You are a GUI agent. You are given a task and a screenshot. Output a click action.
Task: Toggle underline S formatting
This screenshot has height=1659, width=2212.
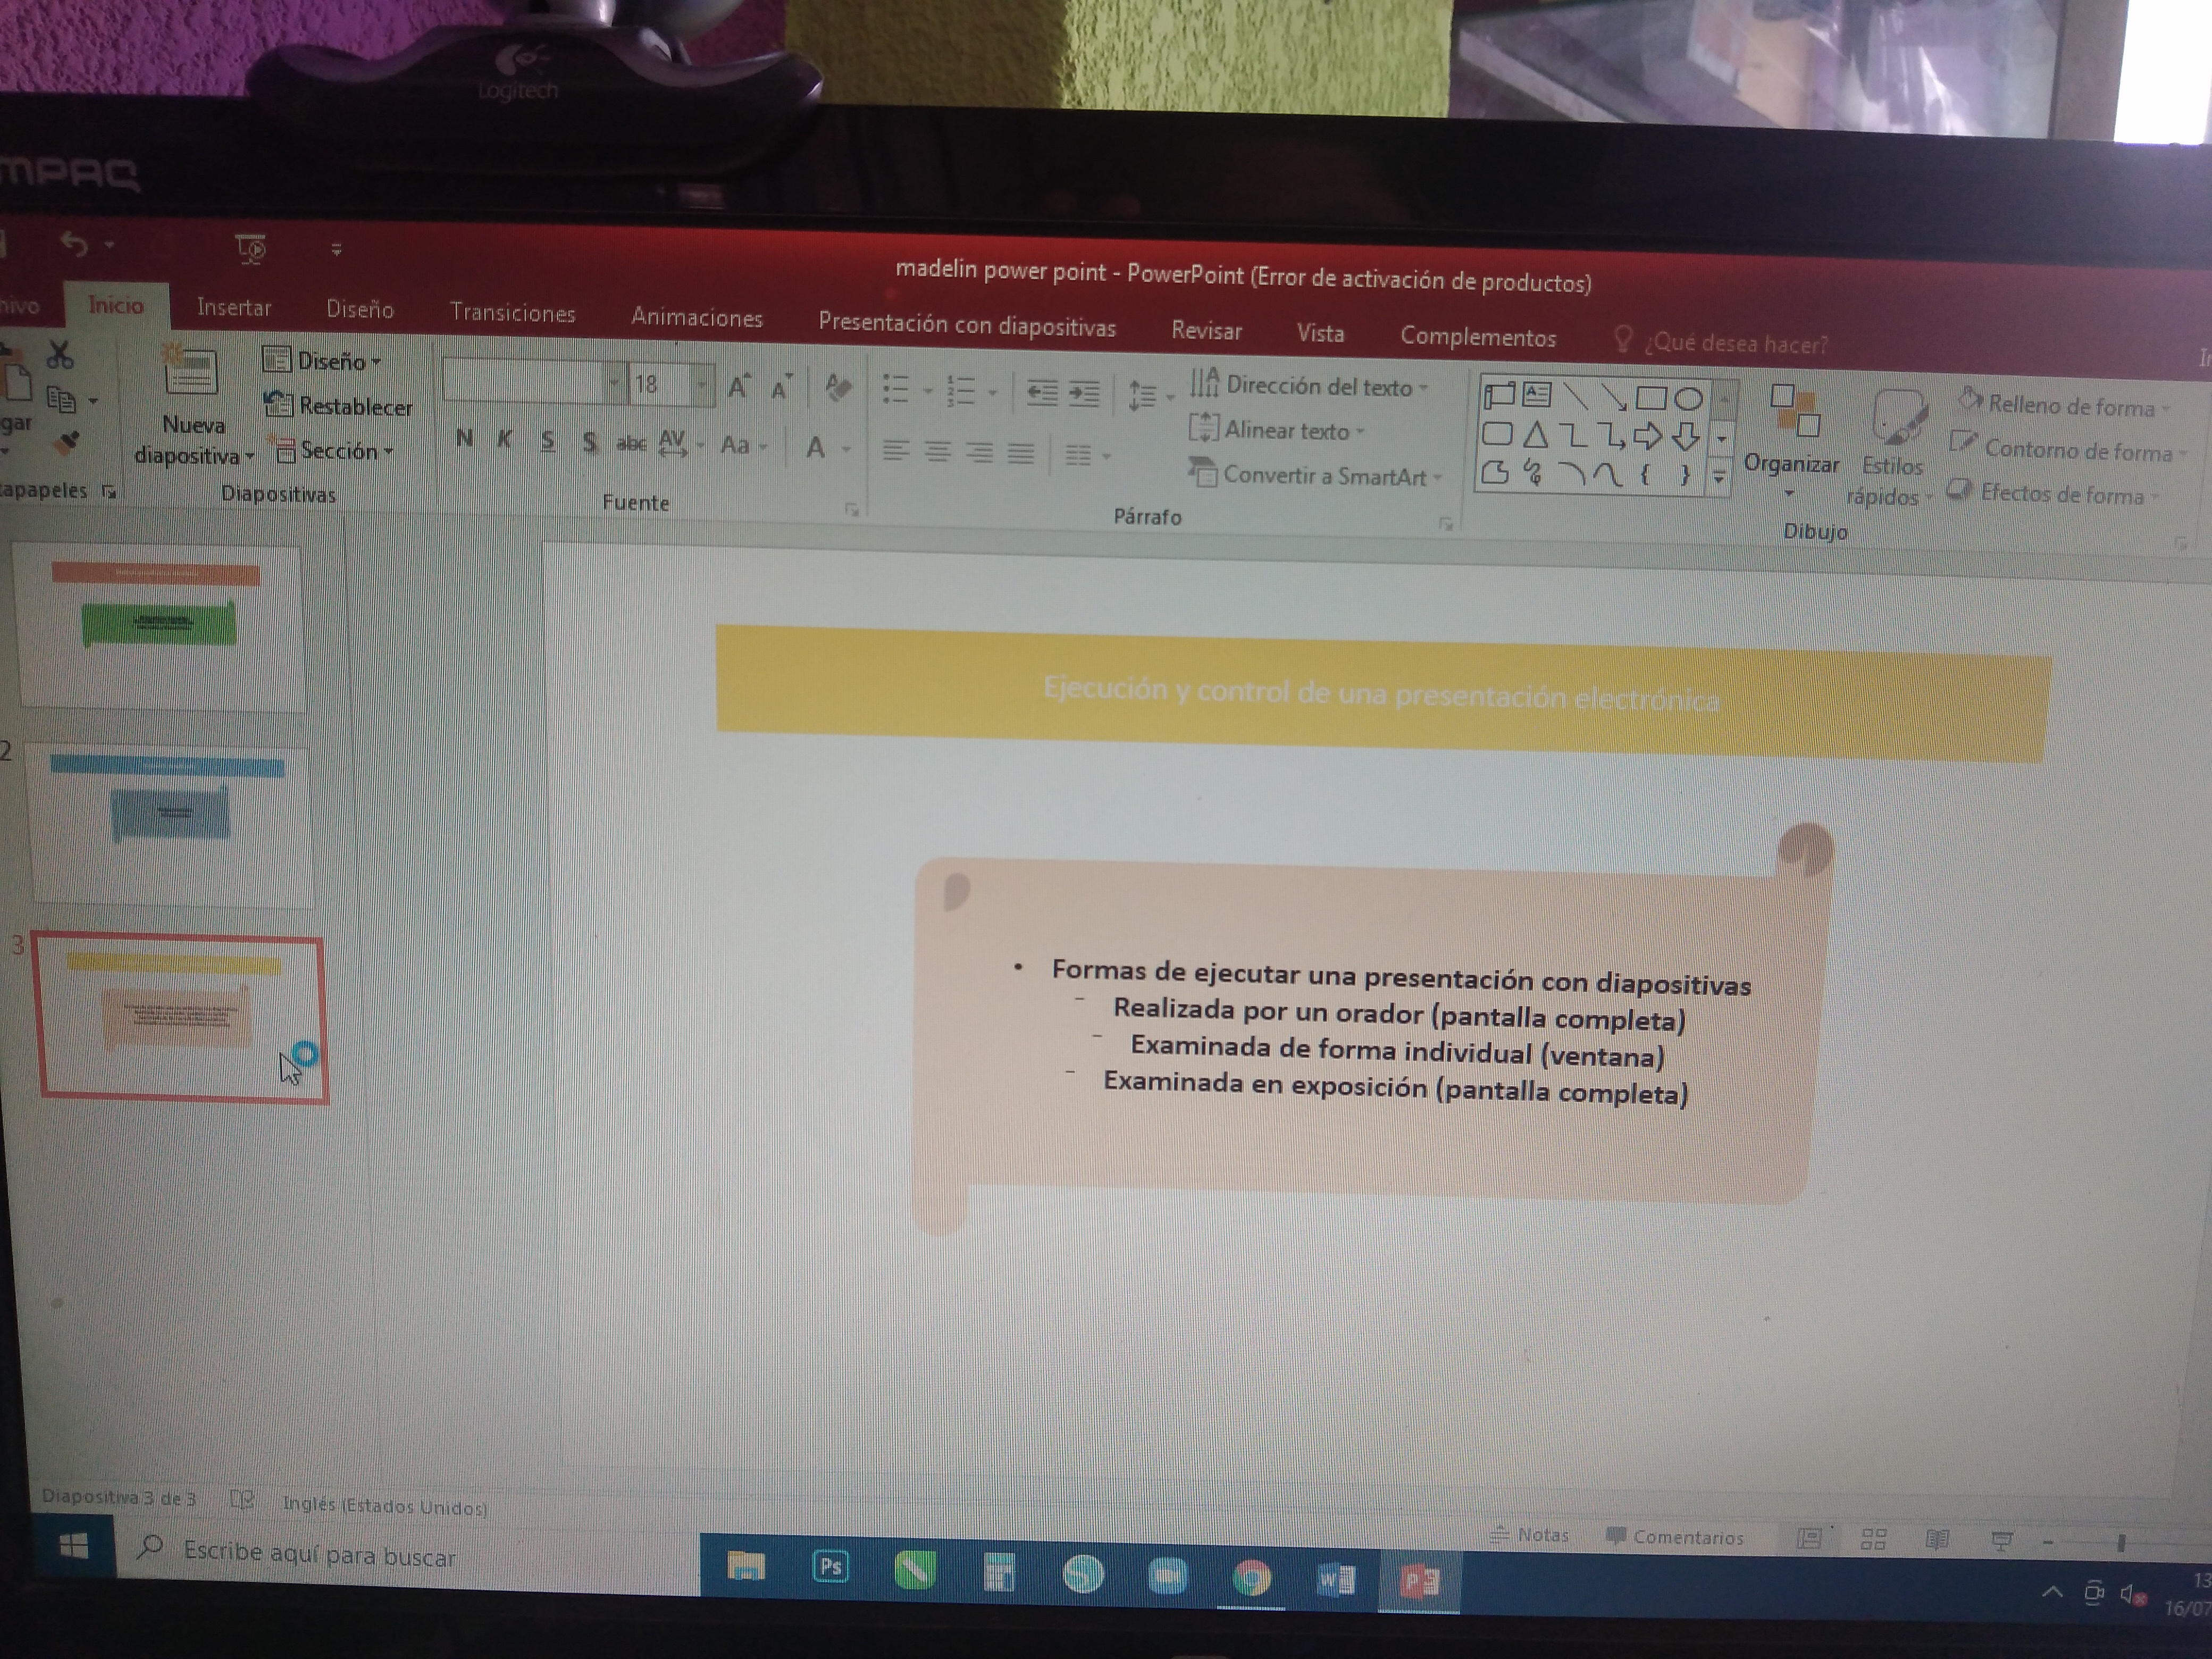tap(547, 441)
